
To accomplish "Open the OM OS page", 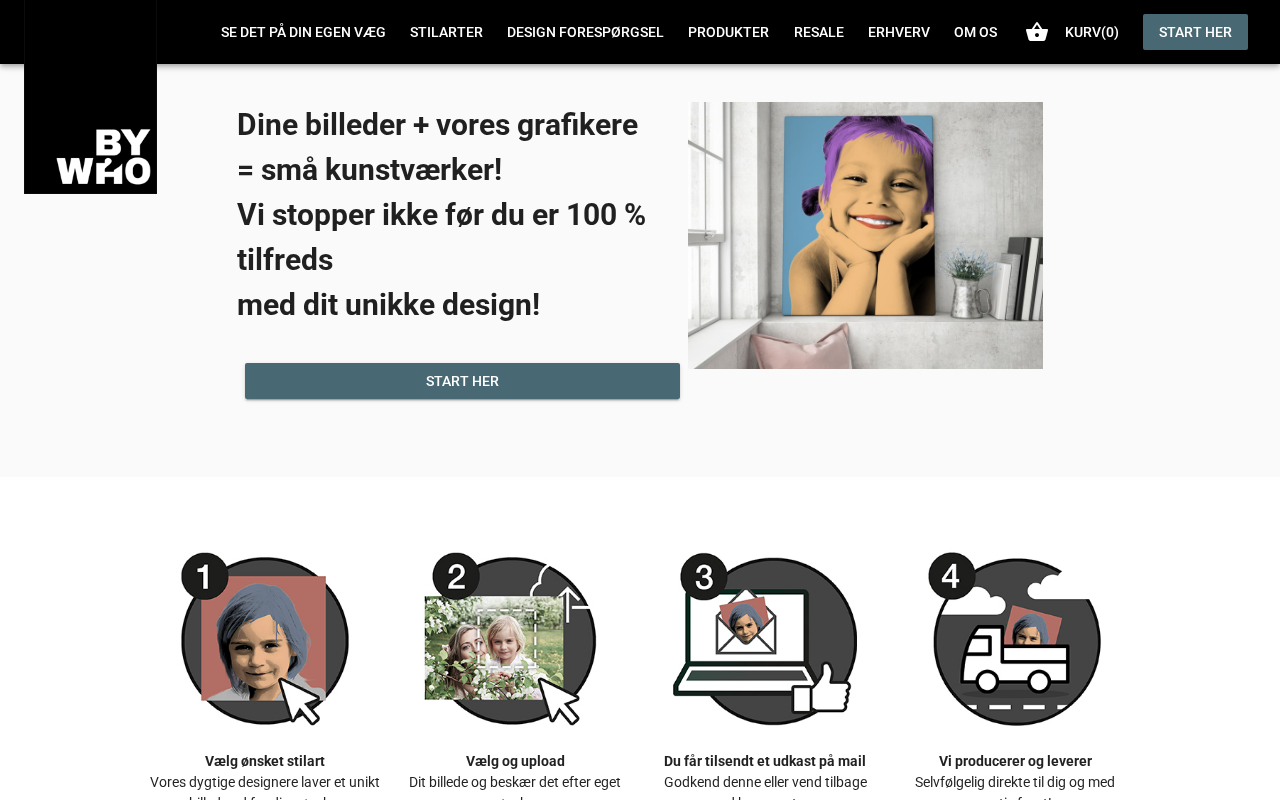I will pos(975,32).
